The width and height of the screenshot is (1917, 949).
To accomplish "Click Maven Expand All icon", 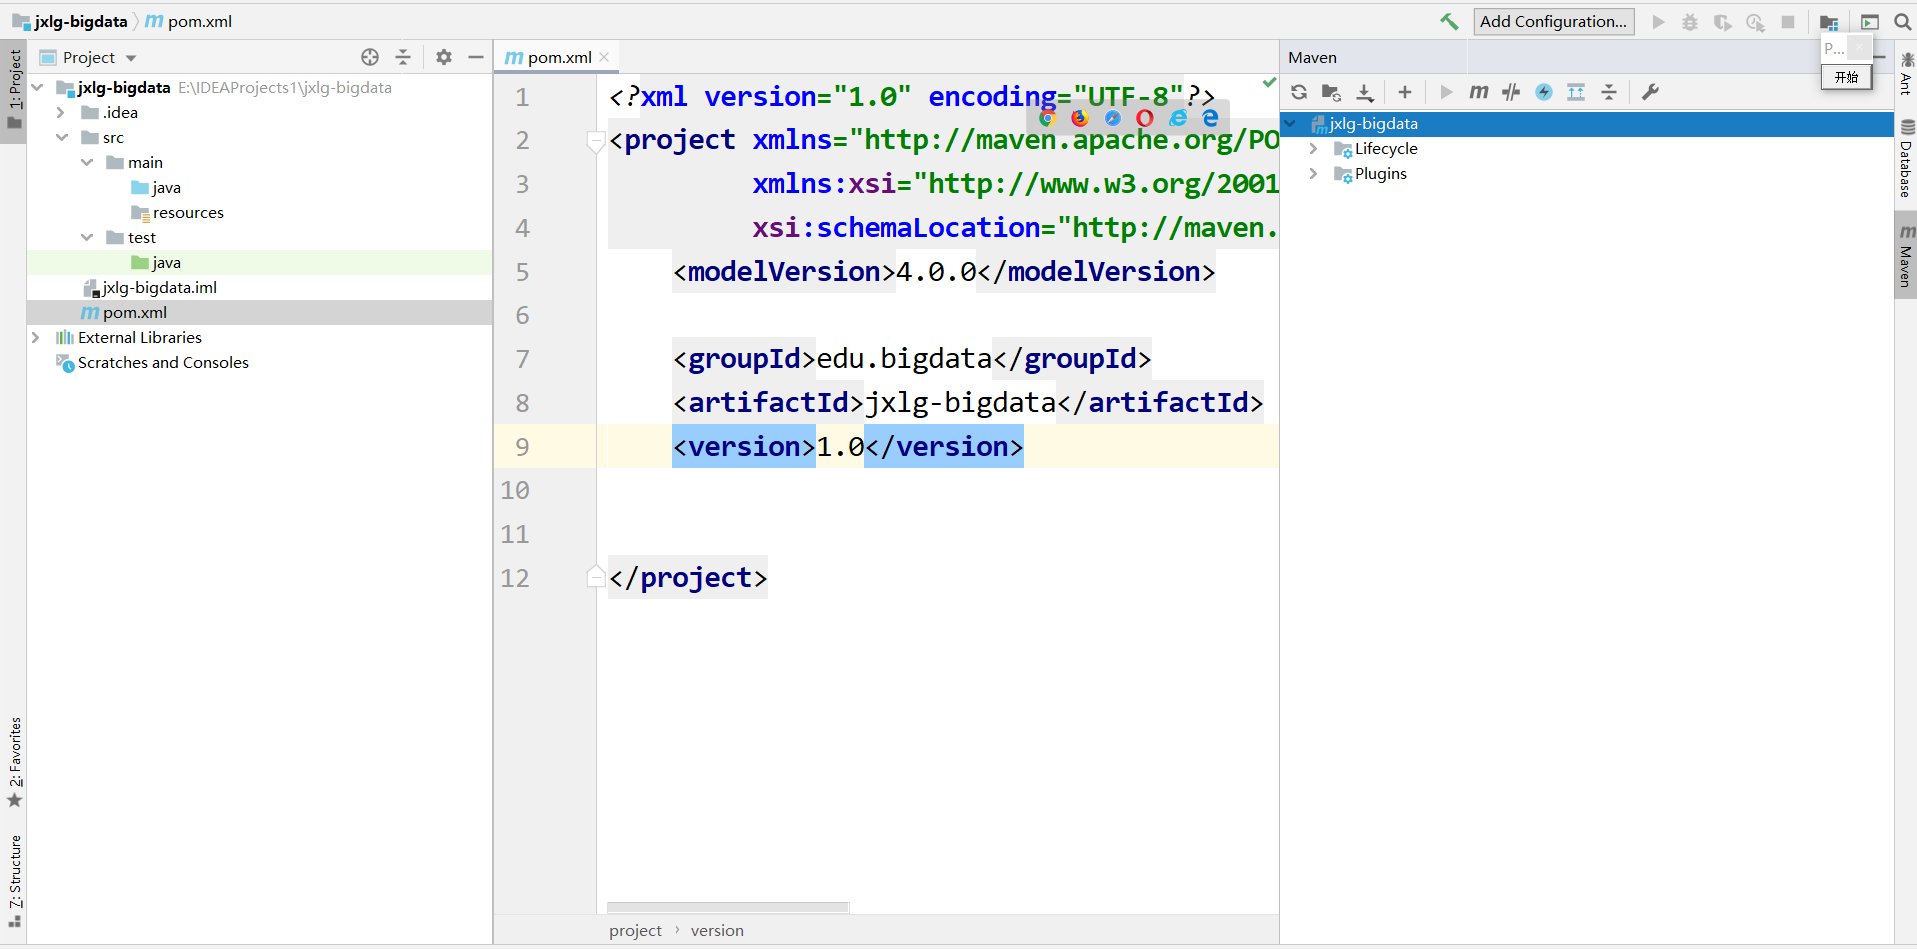I will pyautogui.click(x=1576, y=92).
